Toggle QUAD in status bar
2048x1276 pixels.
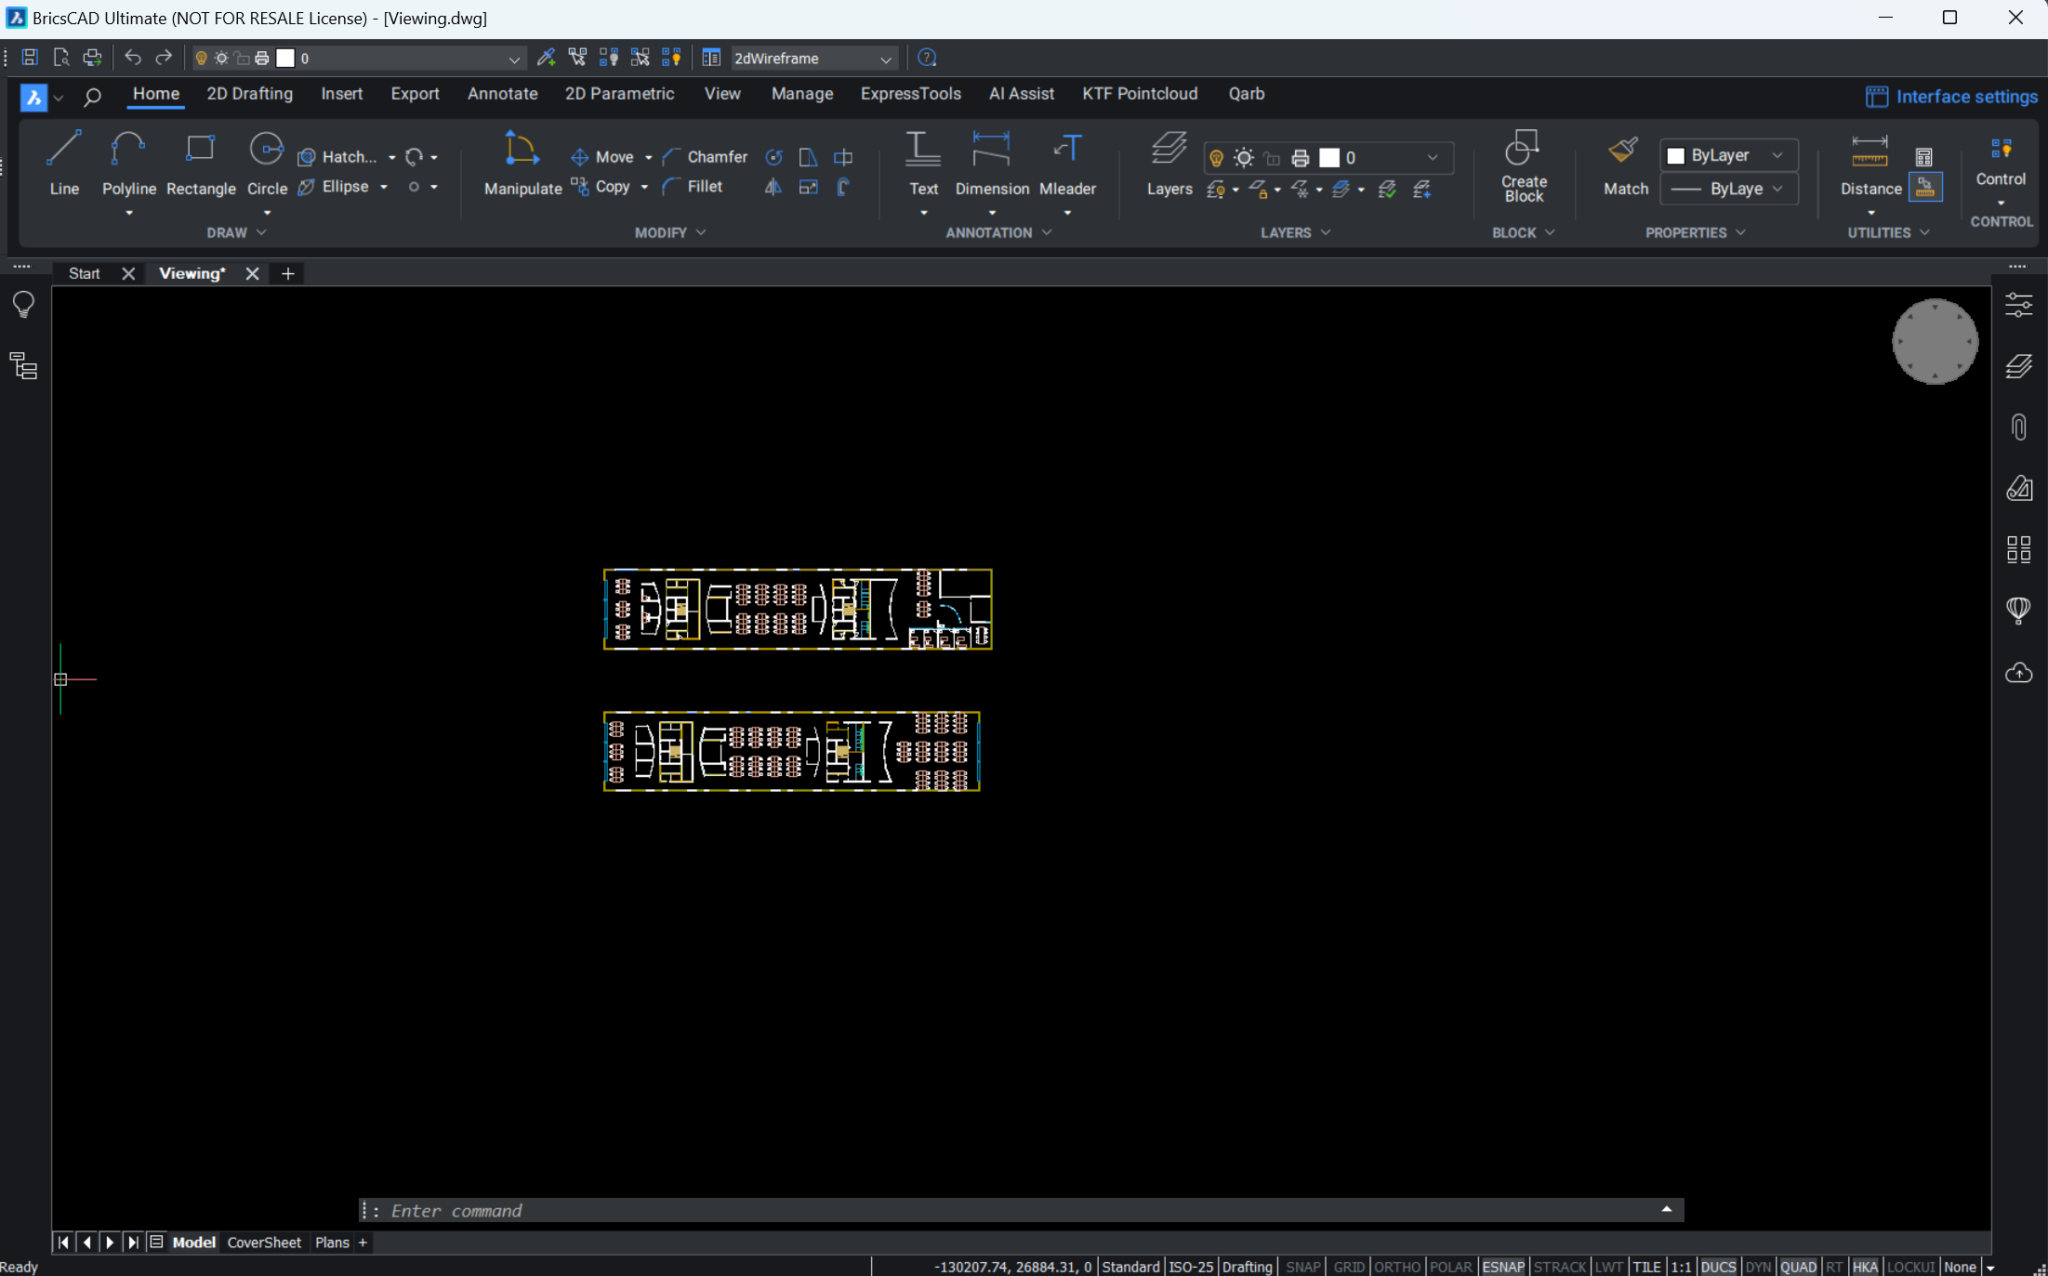click(1797, 1267)
